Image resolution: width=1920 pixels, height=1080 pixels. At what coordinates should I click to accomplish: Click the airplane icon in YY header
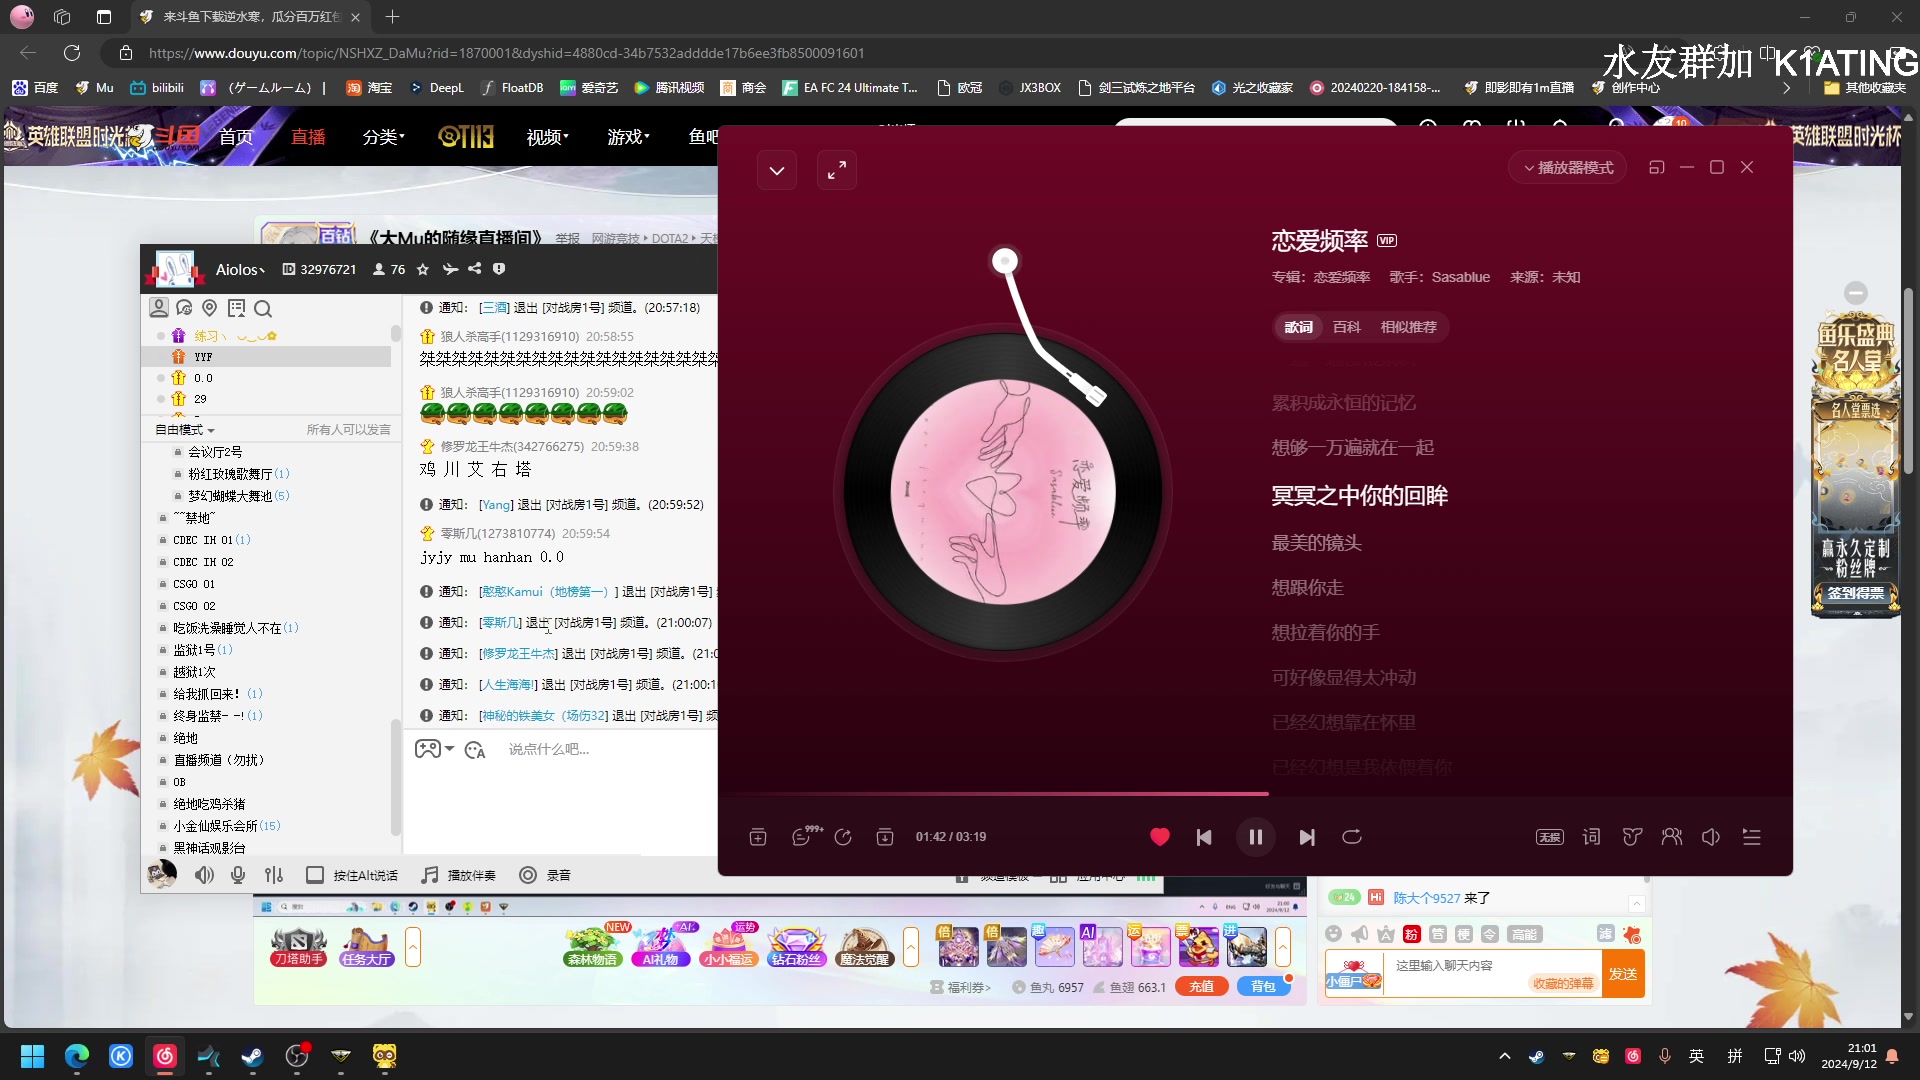click(450, 269)
